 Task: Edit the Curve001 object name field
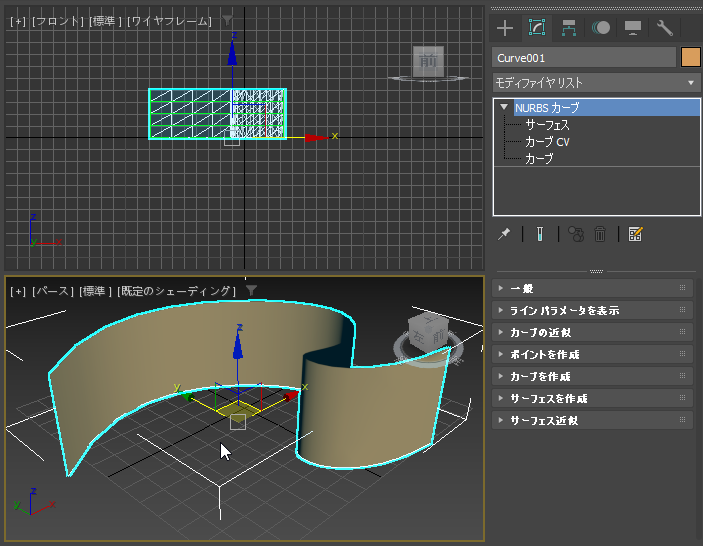[x=584, y=58]
